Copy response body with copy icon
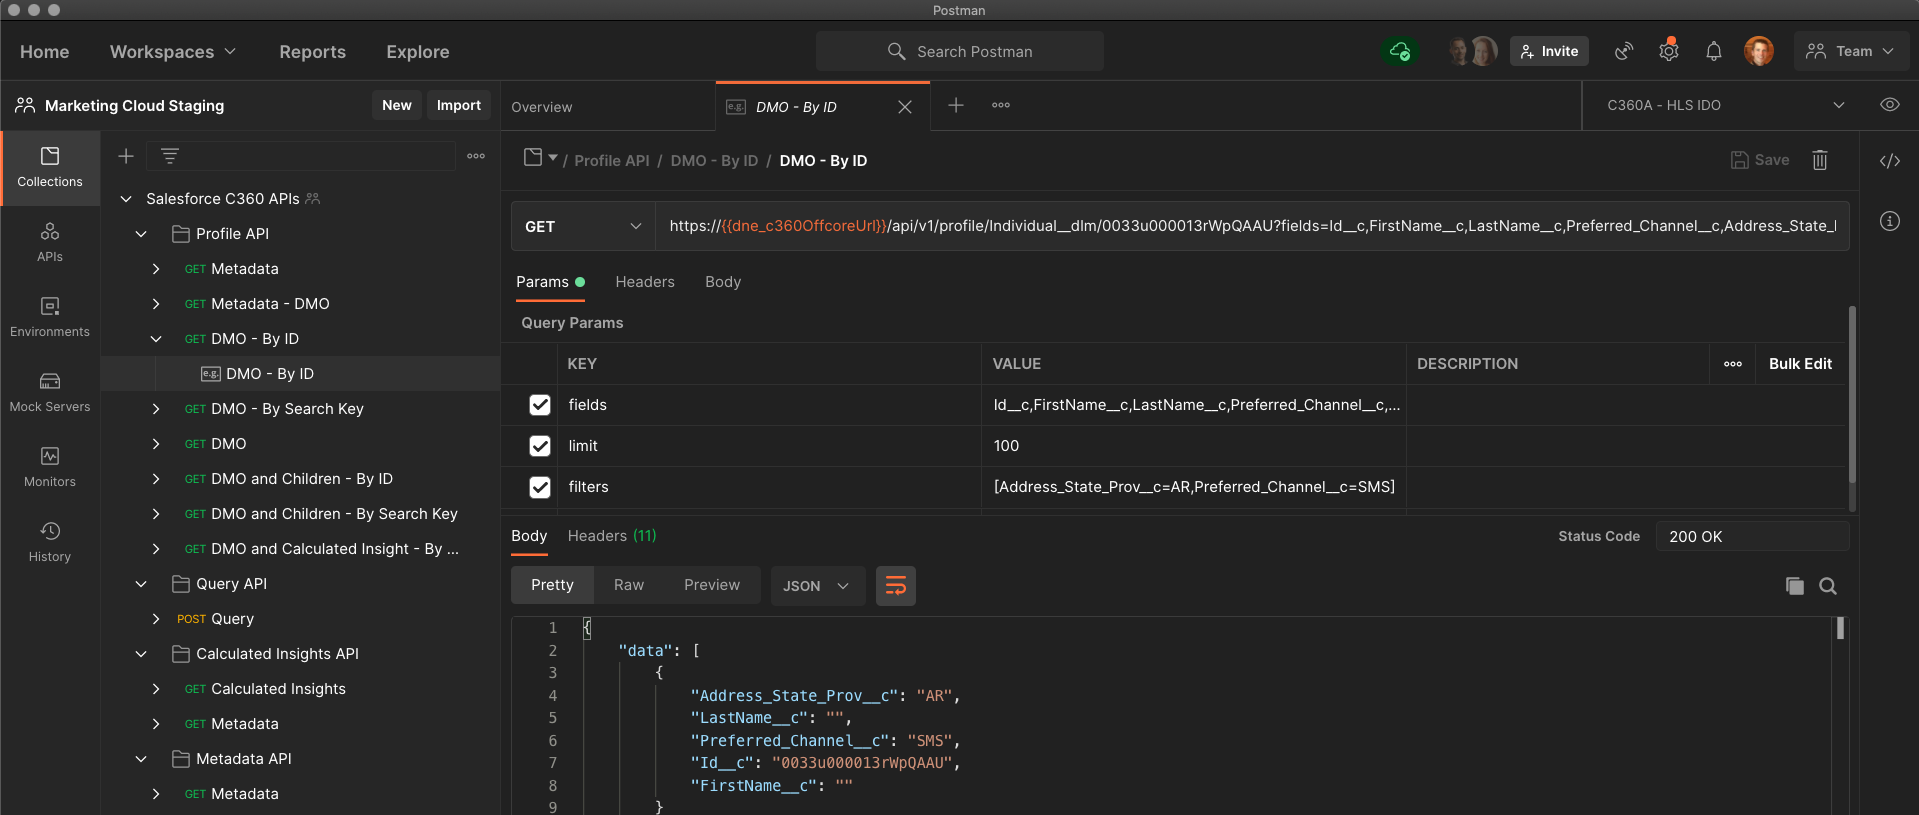1919x815 pixels. 1795,586
